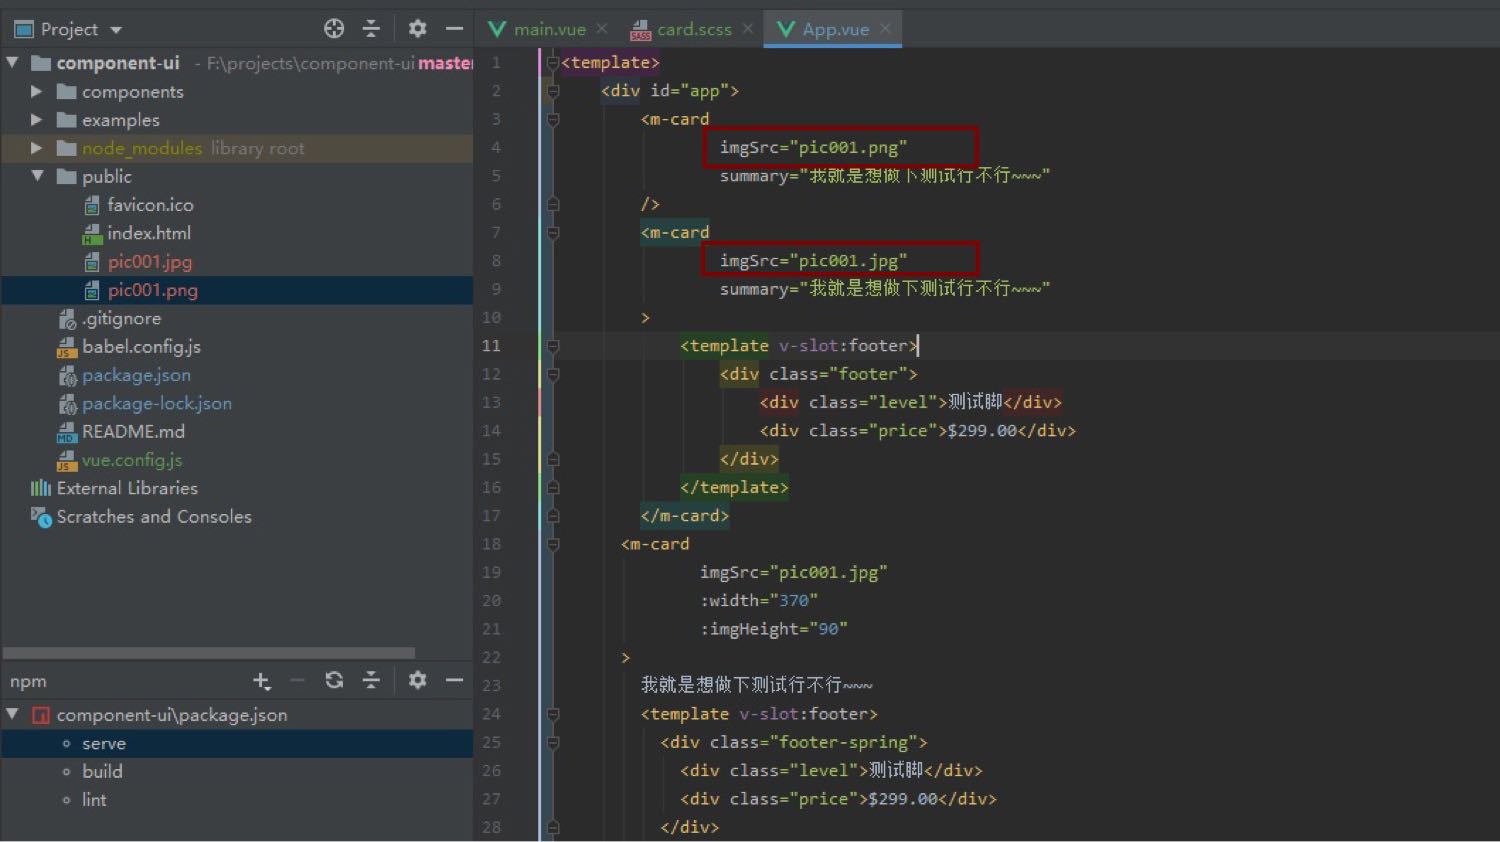Add a package.json in npm panel
1500x842 pixels.
pos(261,681)
